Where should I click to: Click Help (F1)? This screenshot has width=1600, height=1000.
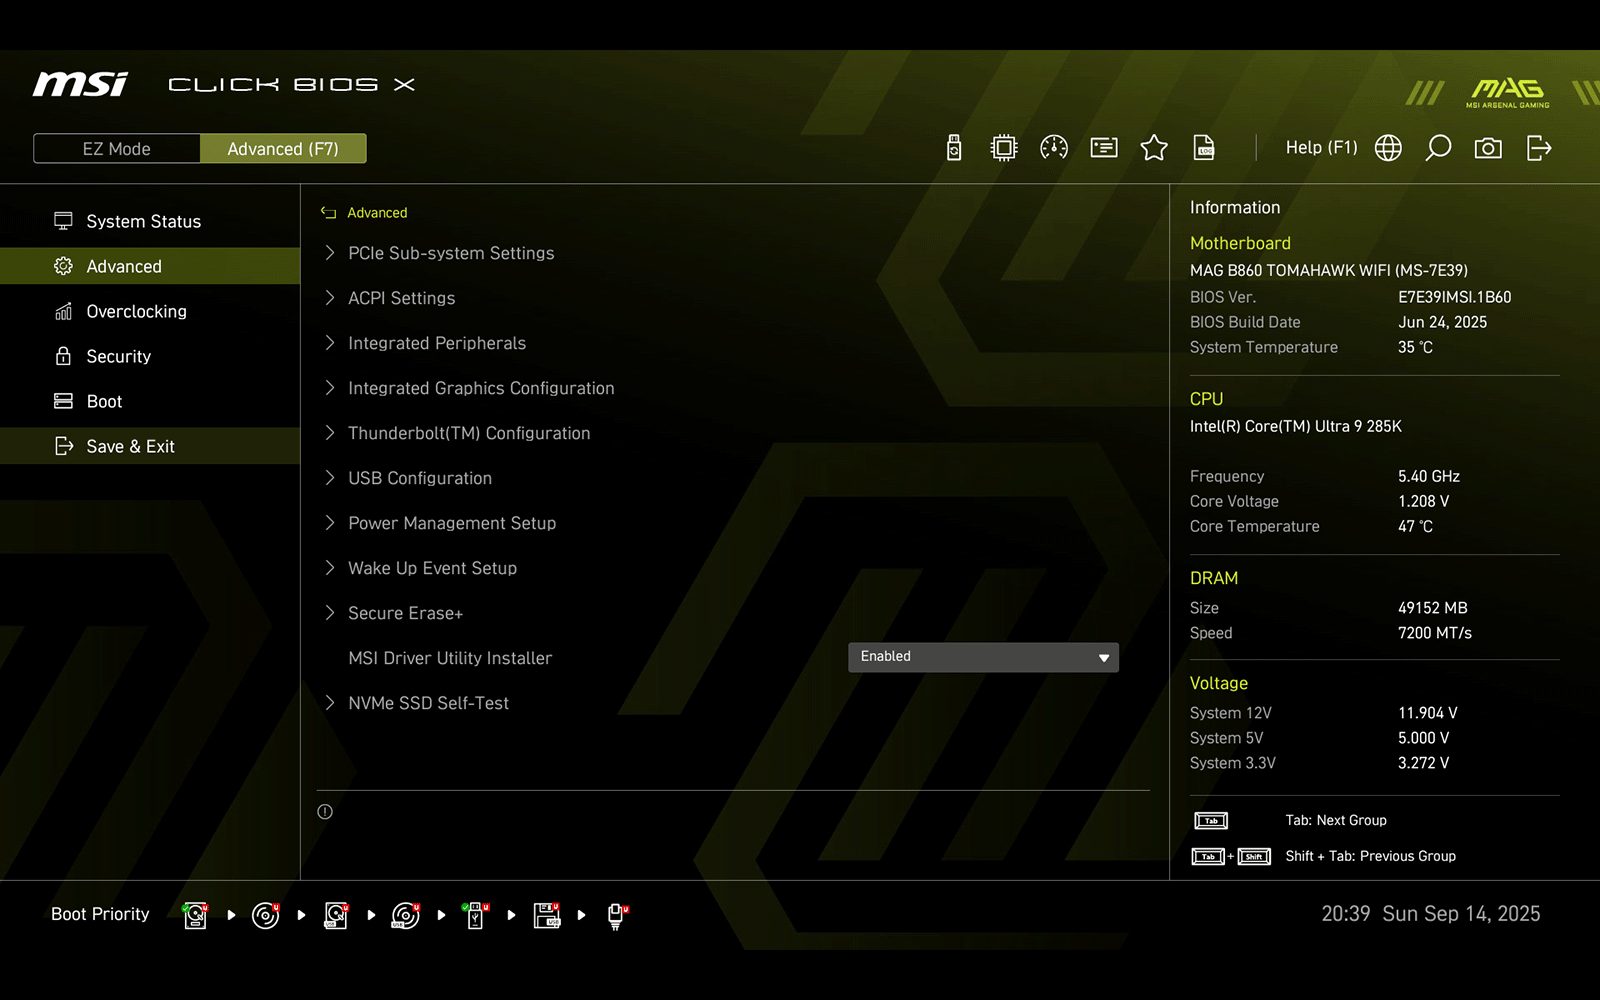pos(1321,148)
